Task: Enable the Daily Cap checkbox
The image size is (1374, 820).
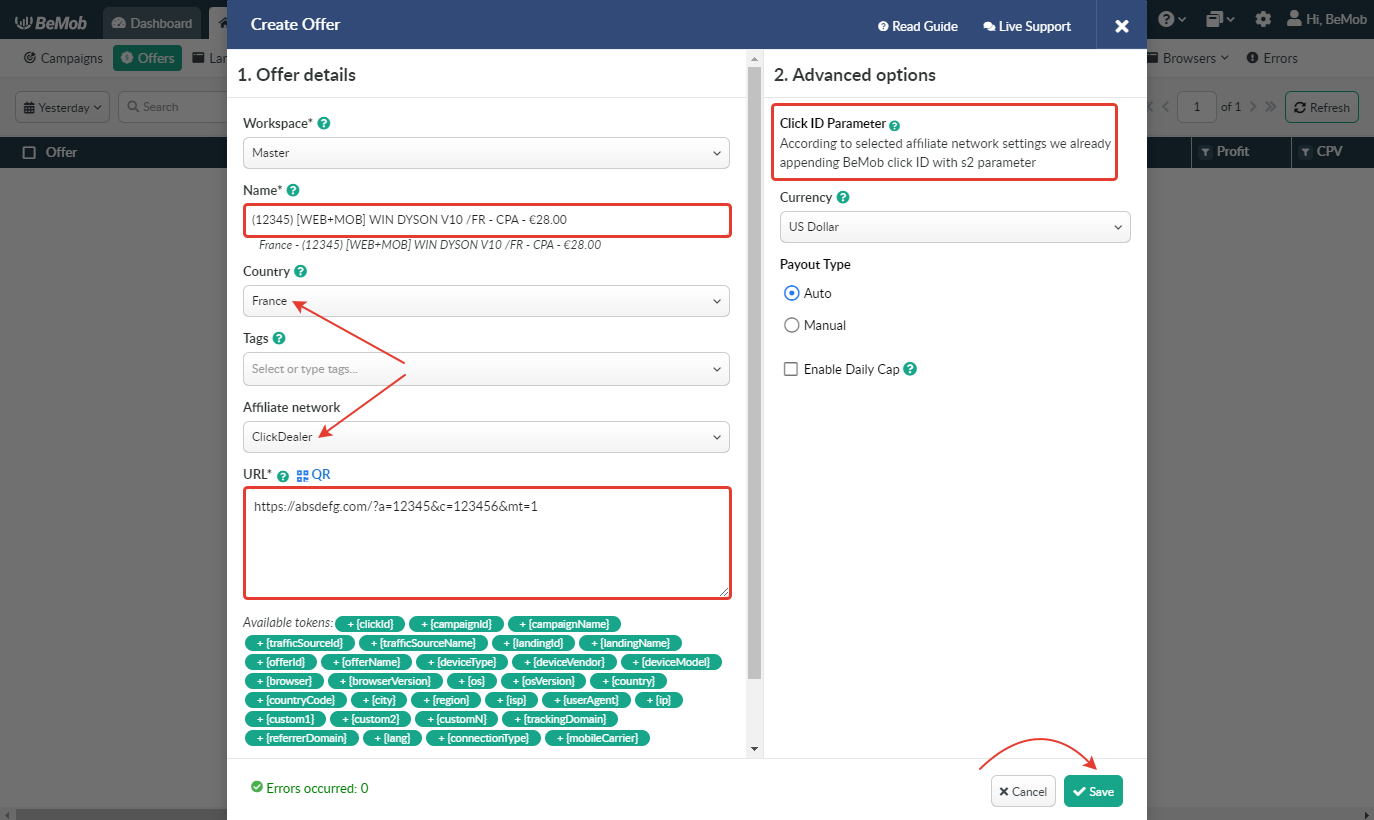Action: pyautogui.click(x=791, y=369)
